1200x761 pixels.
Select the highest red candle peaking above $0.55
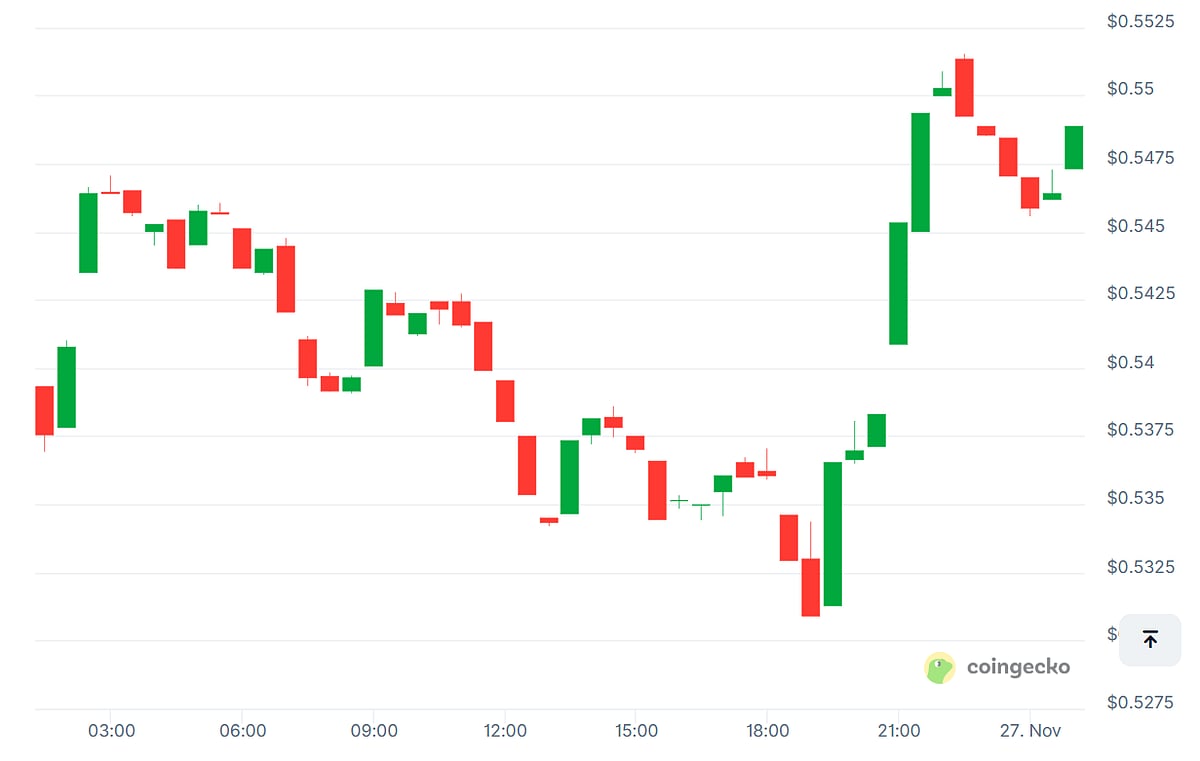click(964, 87)
